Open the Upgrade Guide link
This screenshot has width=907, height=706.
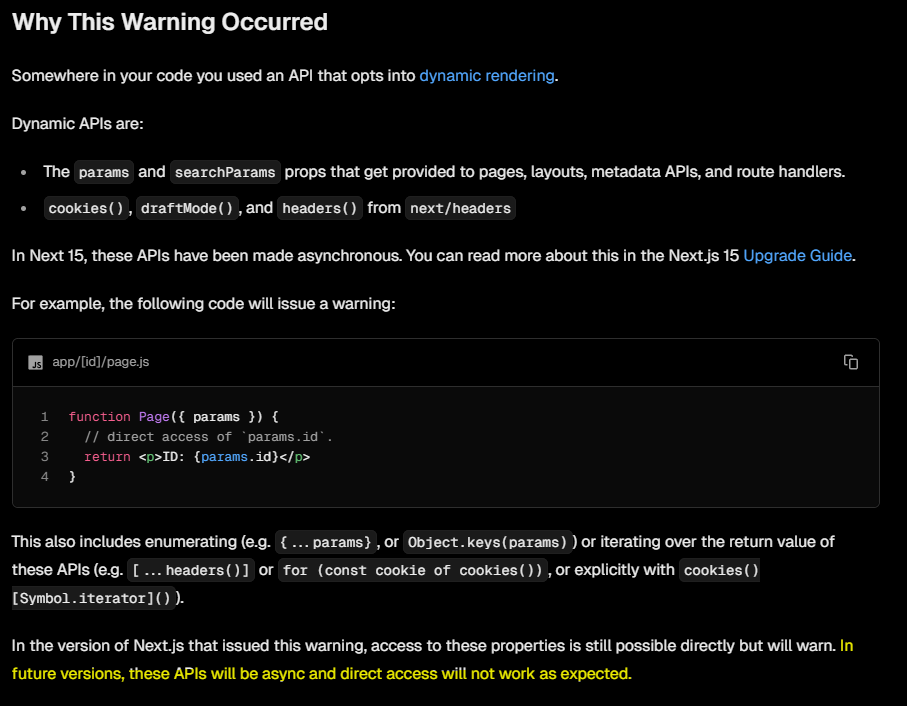pyautogui.click(x=797, y=256)
